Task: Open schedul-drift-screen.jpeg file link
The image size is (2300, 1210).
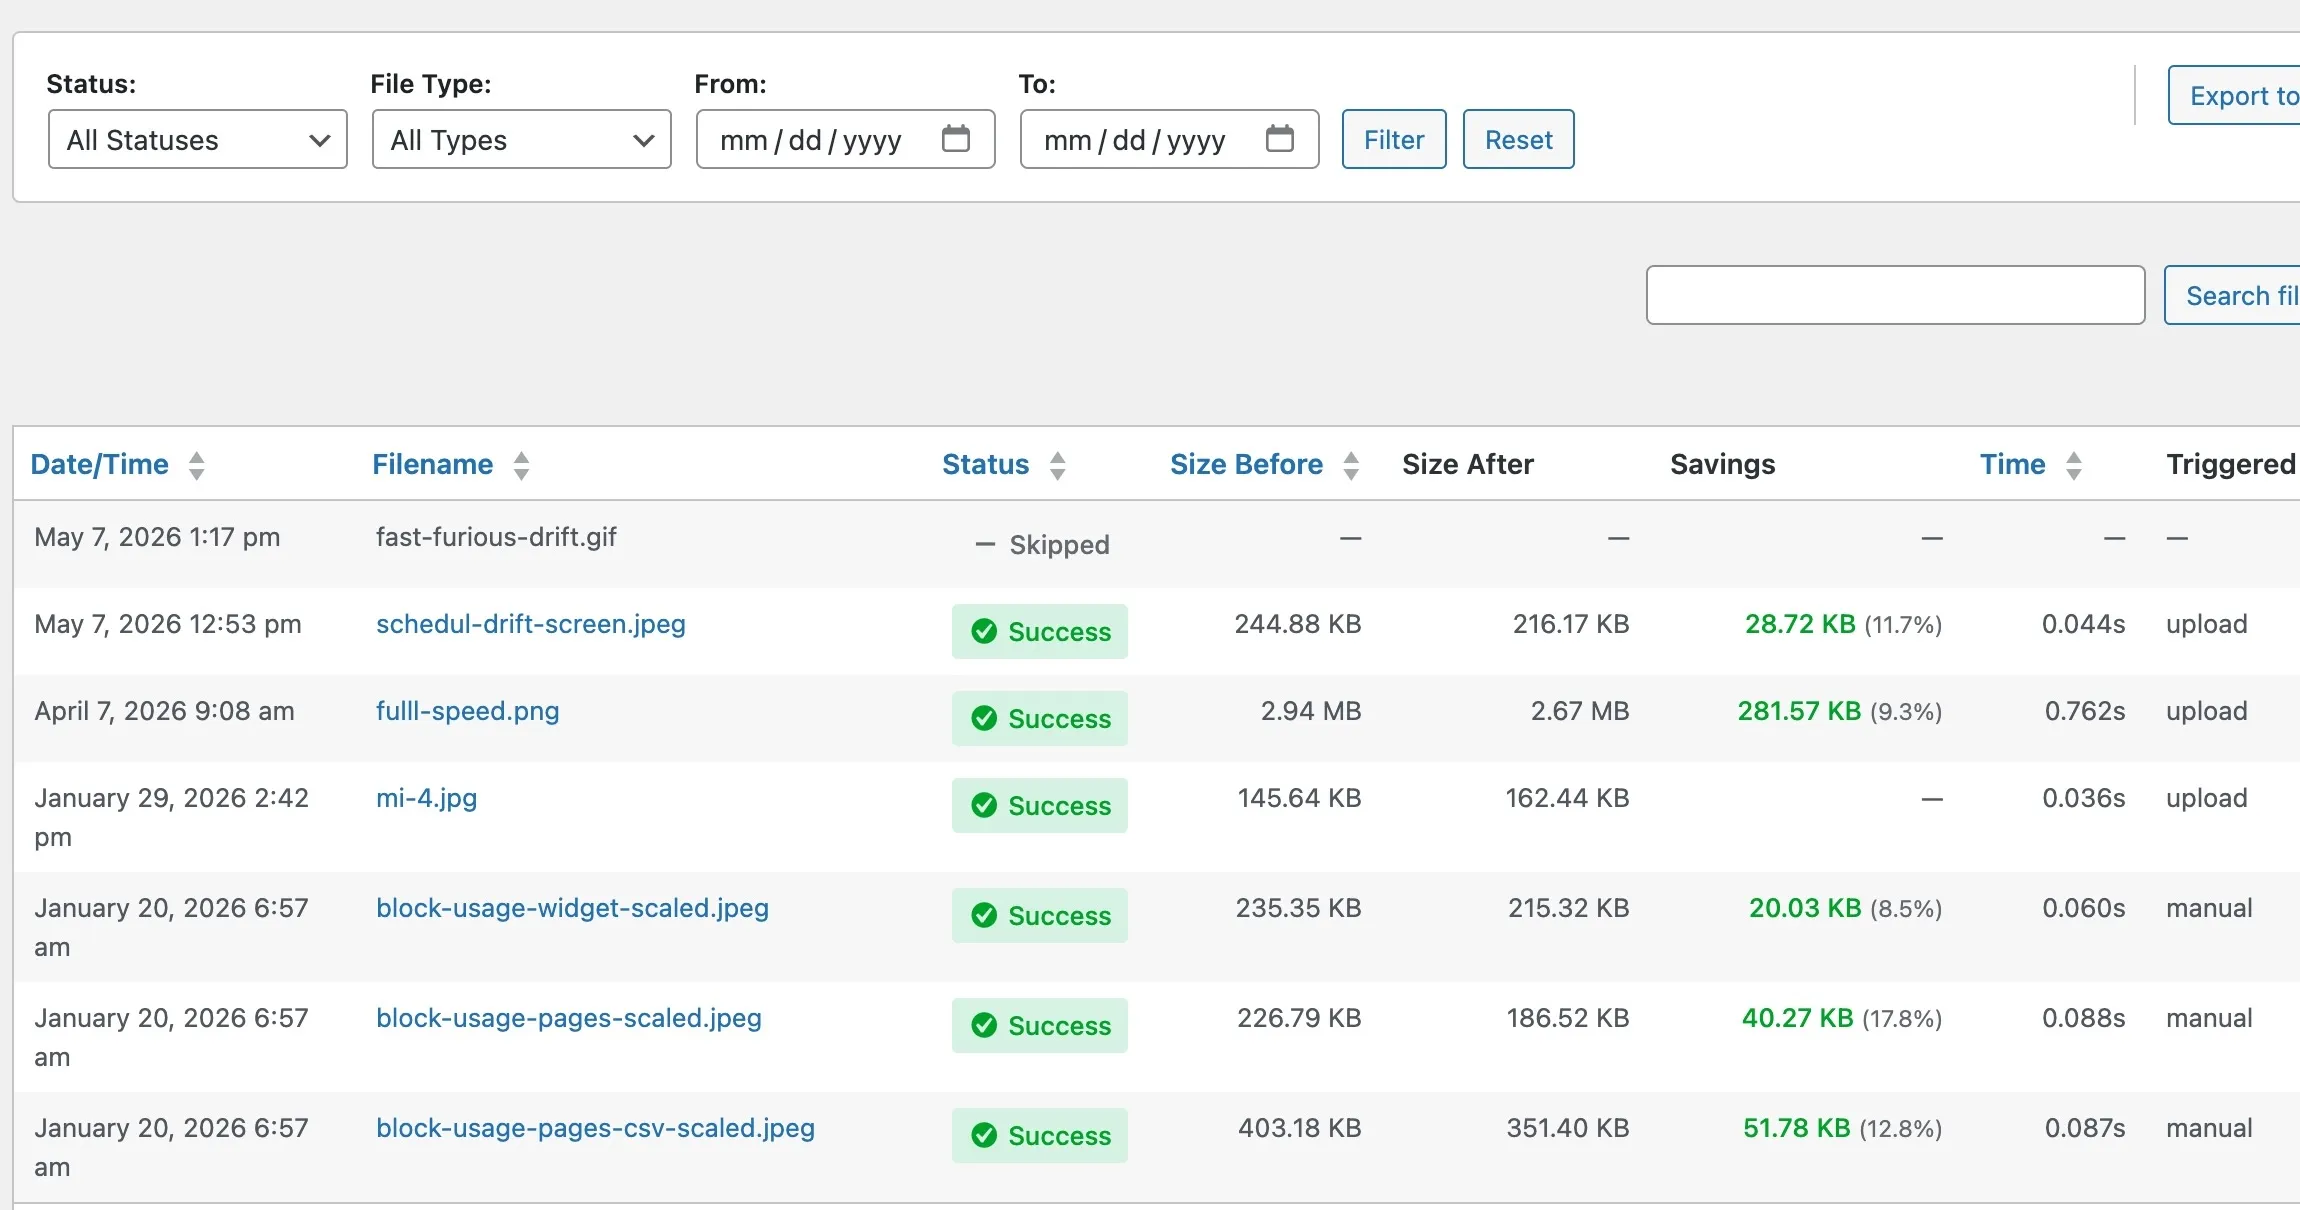Action: pos(531,624)
